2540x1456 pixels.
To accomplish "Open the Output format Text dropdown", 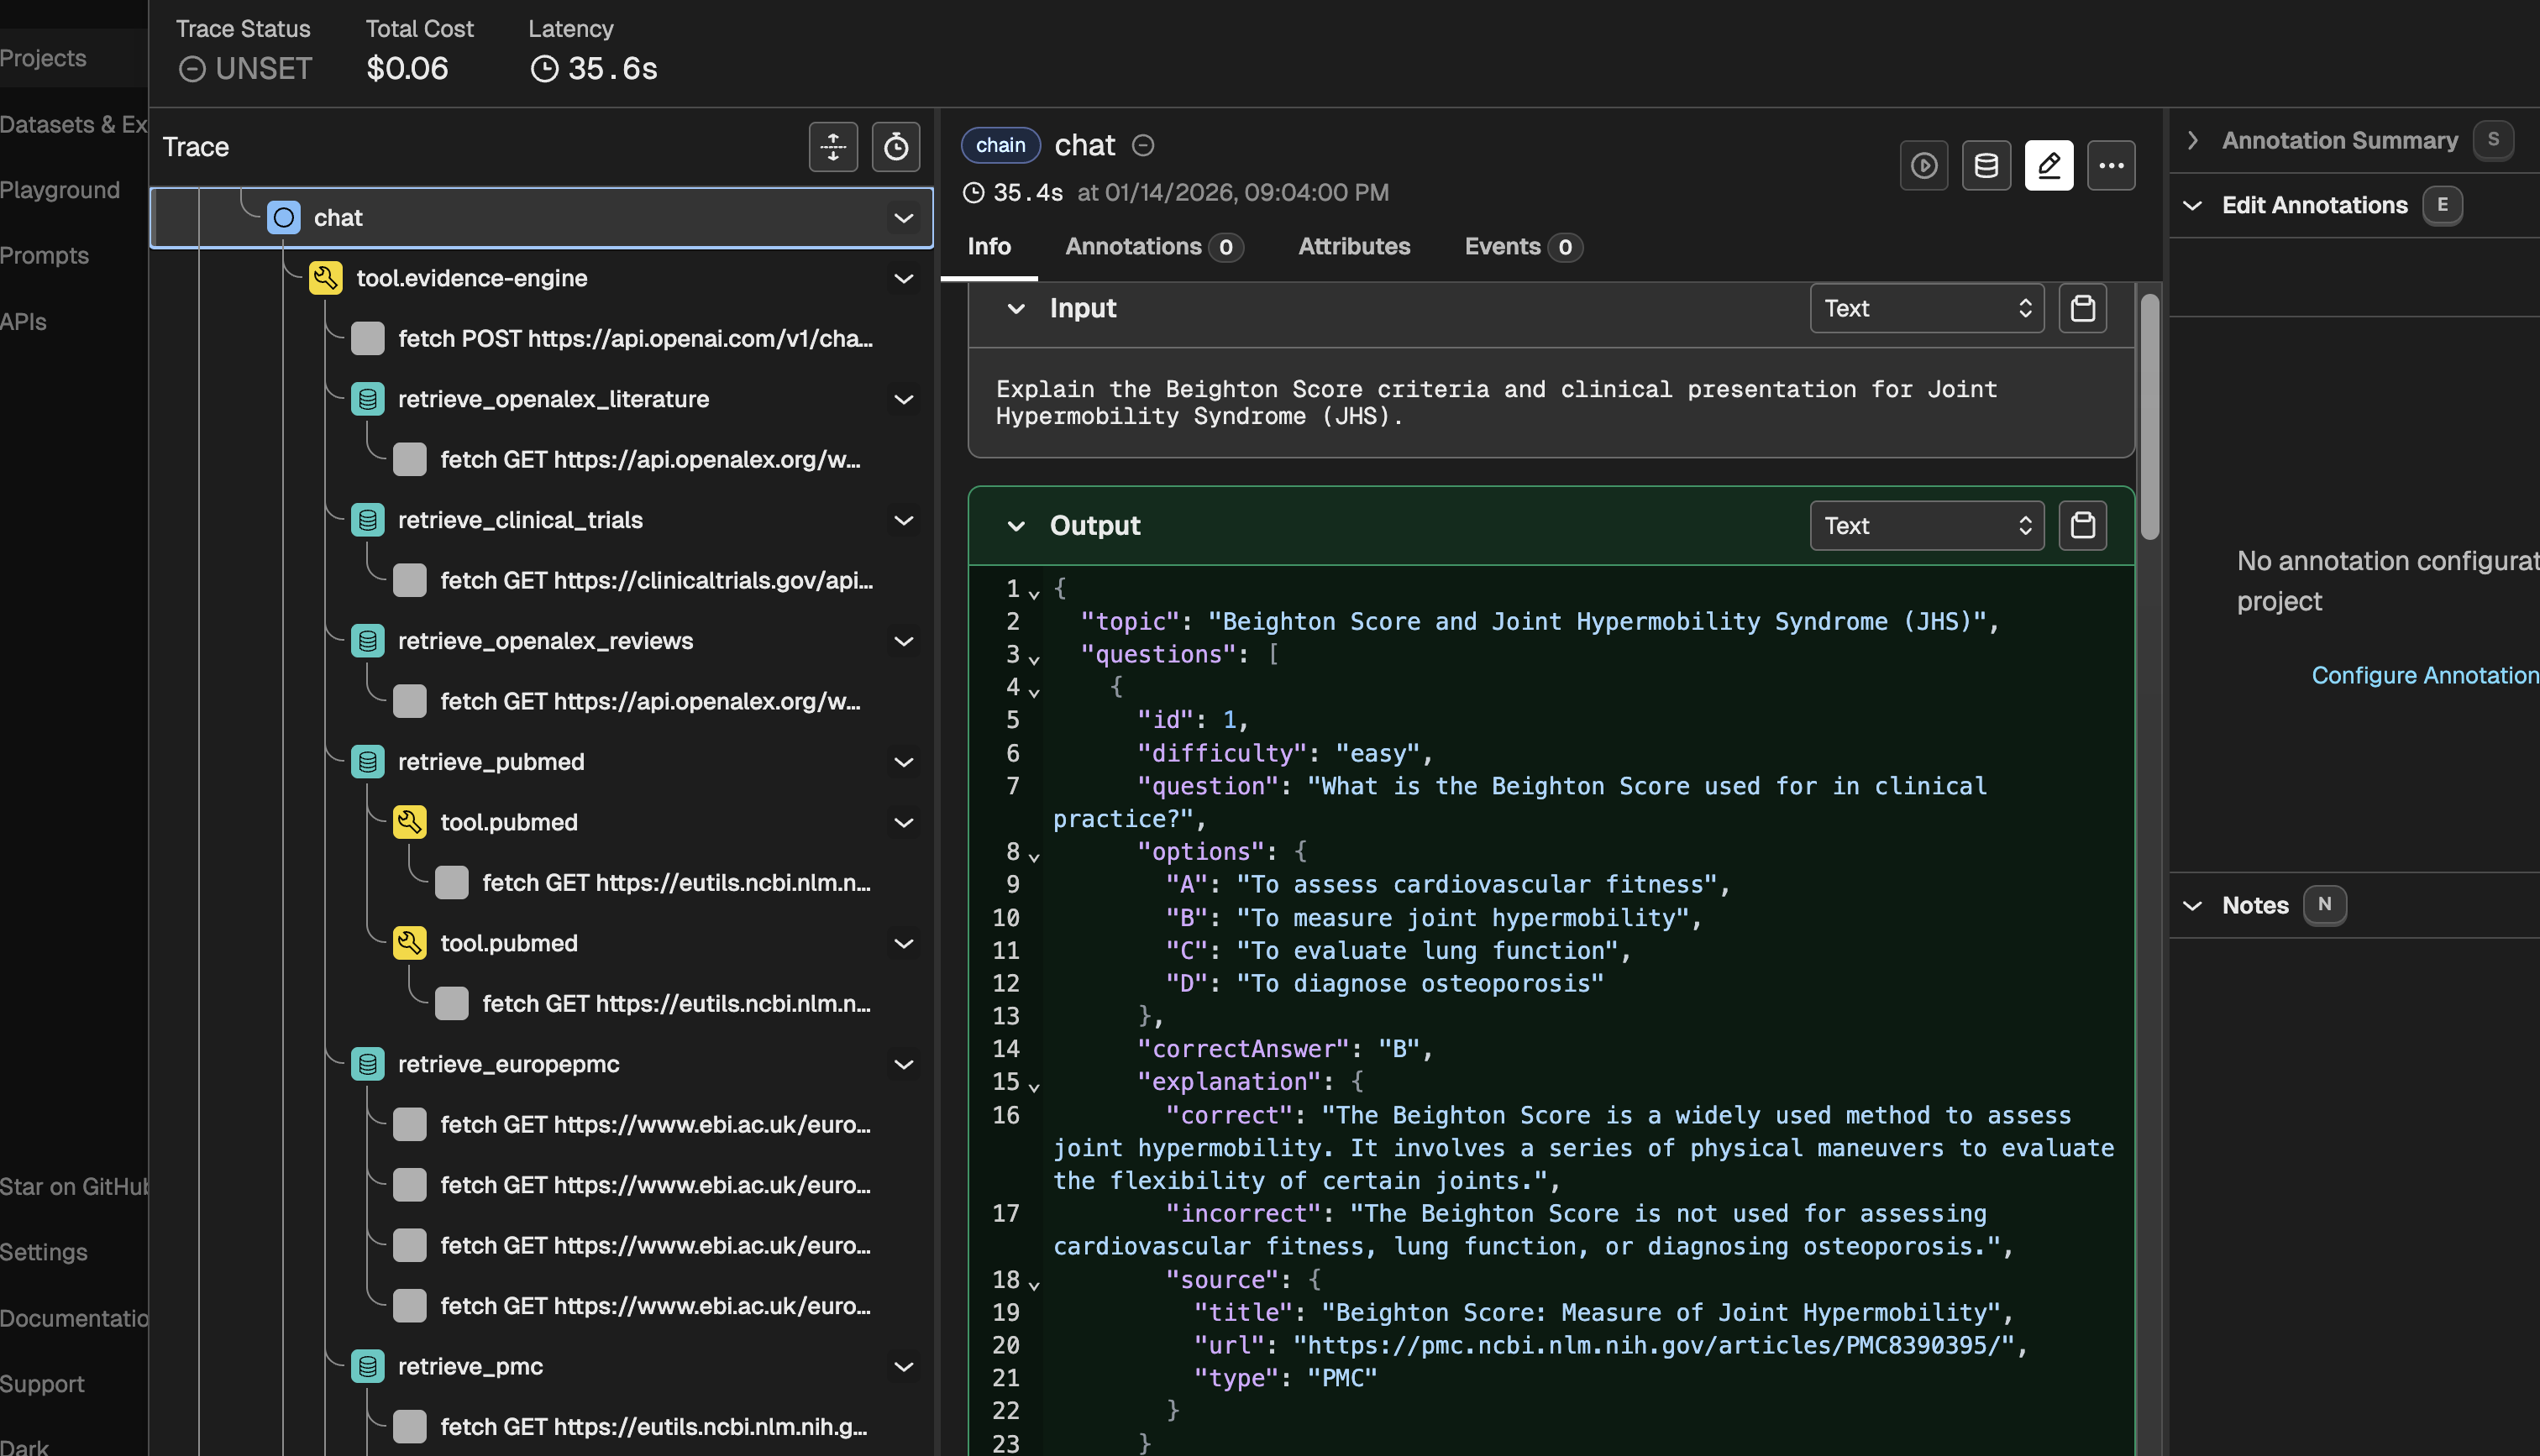I will point(1926,525).
